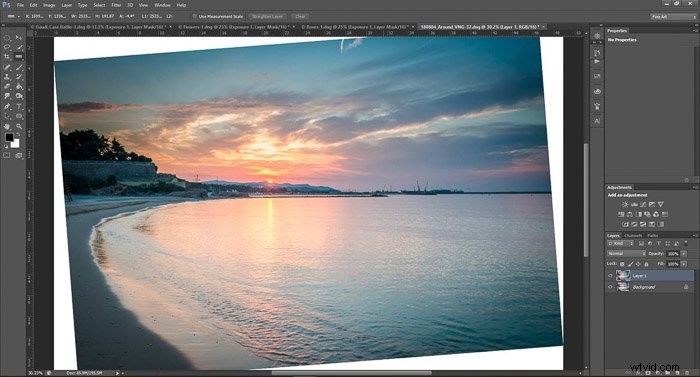Switch to the Paths tab

click(x=653, y=235)
